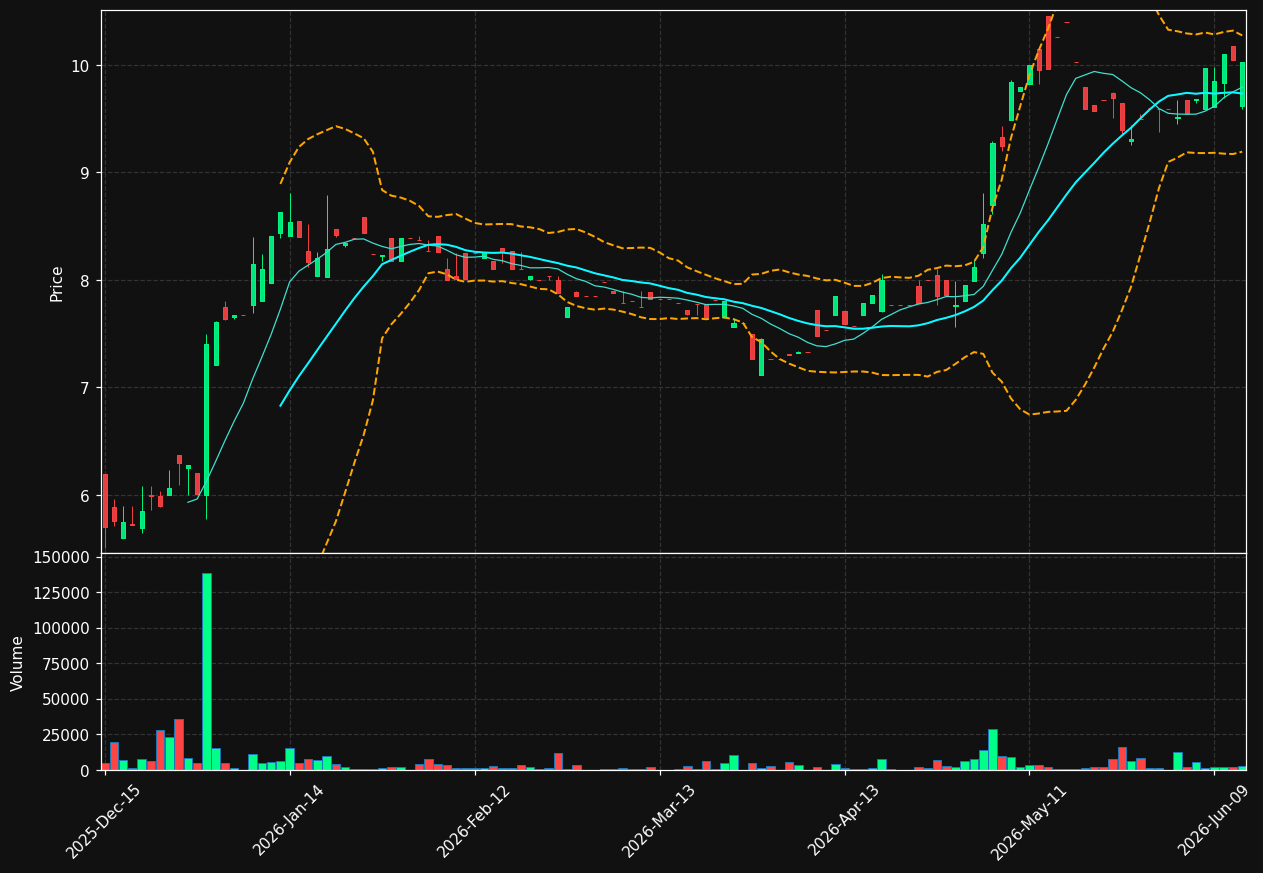This screenshot has height=873, width=1263.
Task: Click the 2026-Mar-13 date label
Action: pos(659,821)
